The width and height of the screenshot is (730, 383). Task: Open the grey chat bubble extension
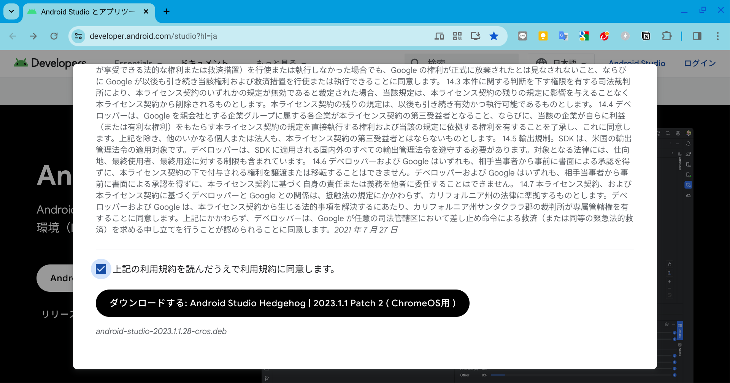522,36
